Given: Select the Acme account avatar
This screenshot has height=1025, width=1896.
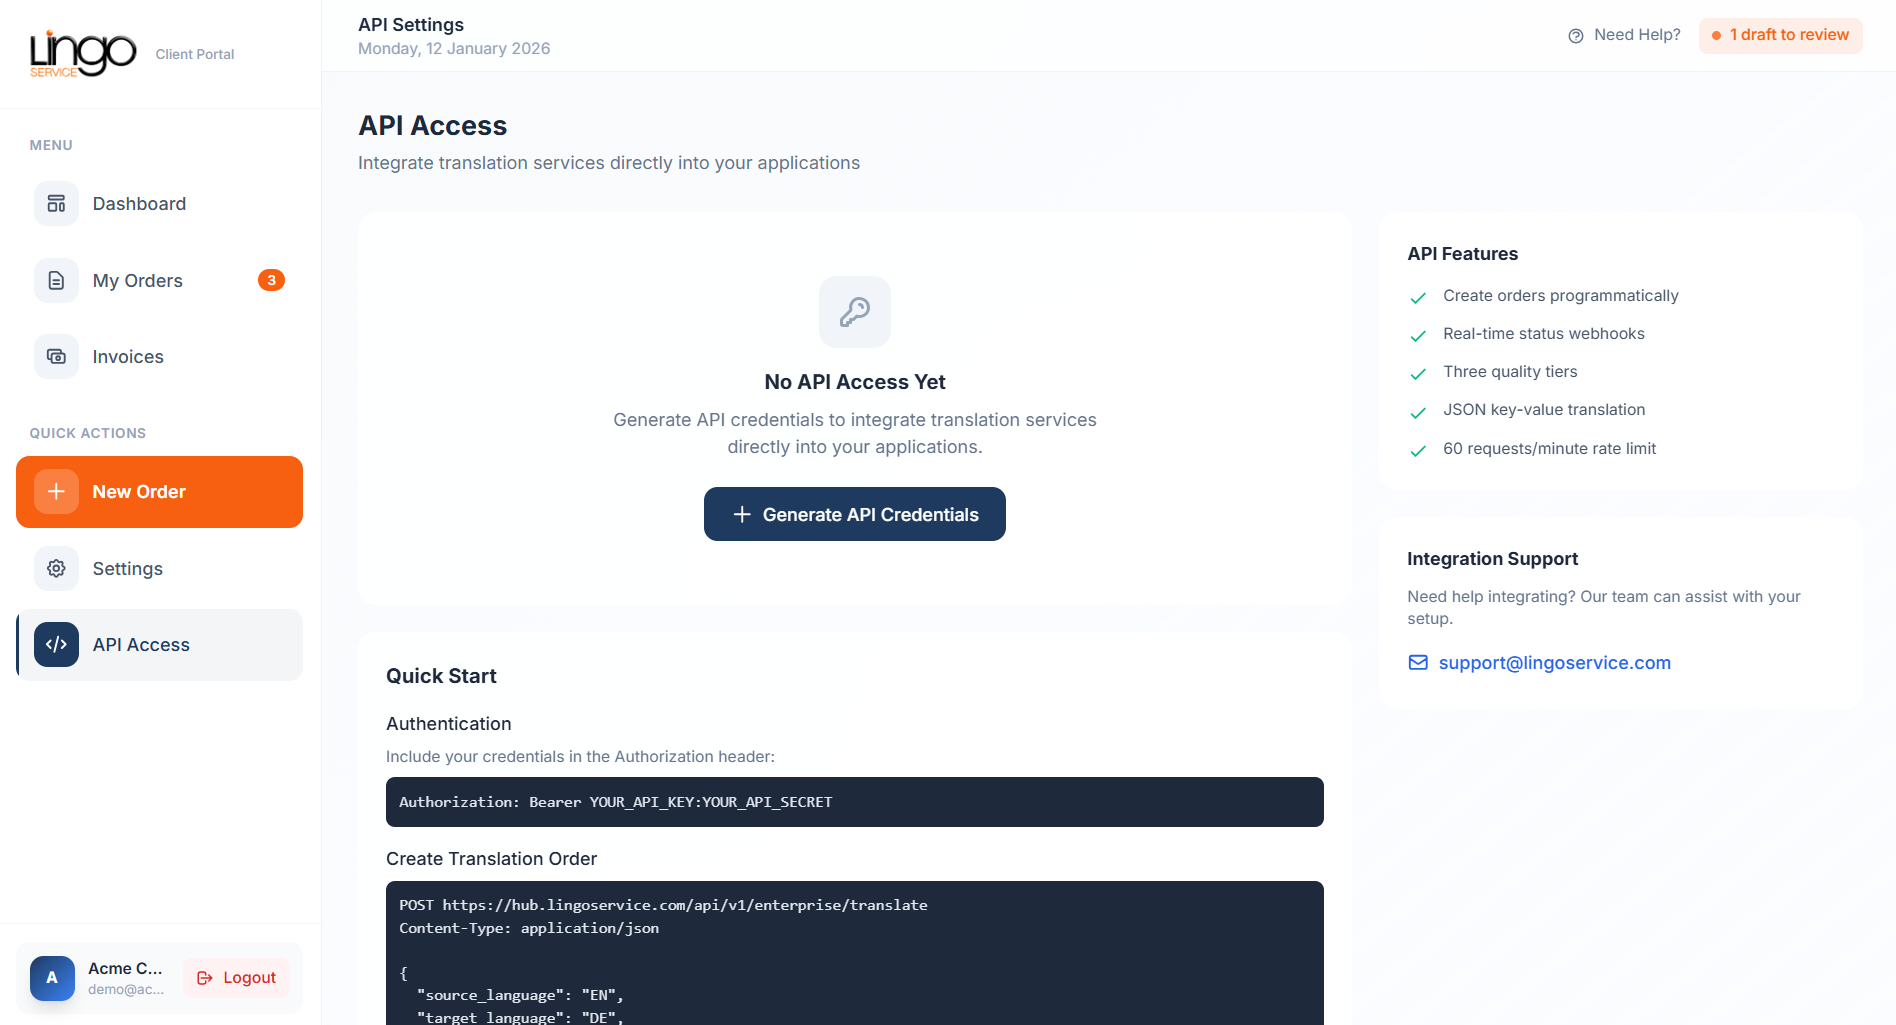Looking at the screenshot, I should 52,978.
